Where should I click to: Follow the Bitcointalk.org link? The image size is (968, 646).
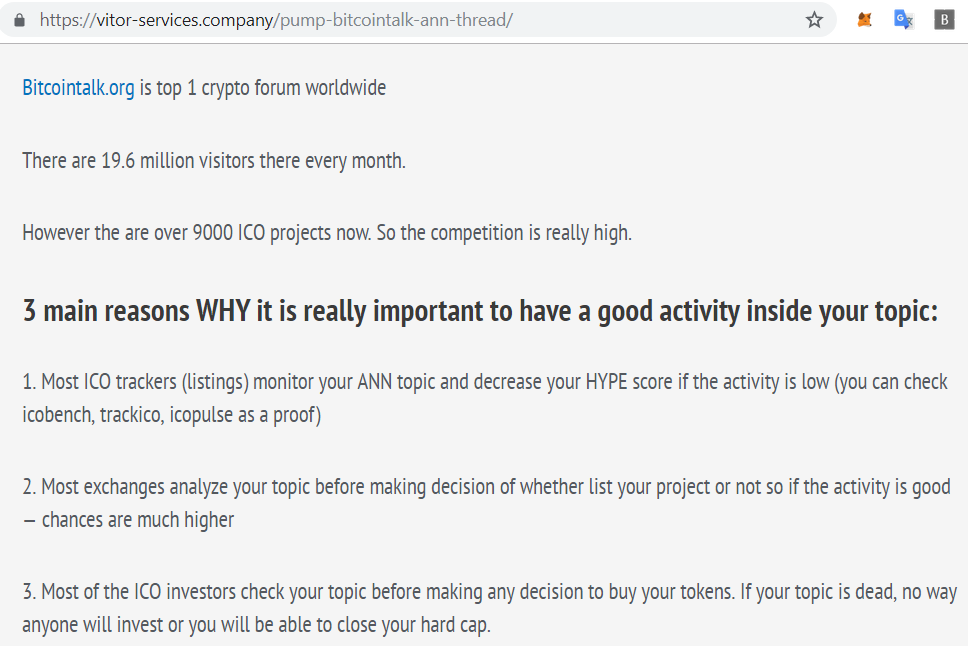pyautogui.click(x=78, y=88)
